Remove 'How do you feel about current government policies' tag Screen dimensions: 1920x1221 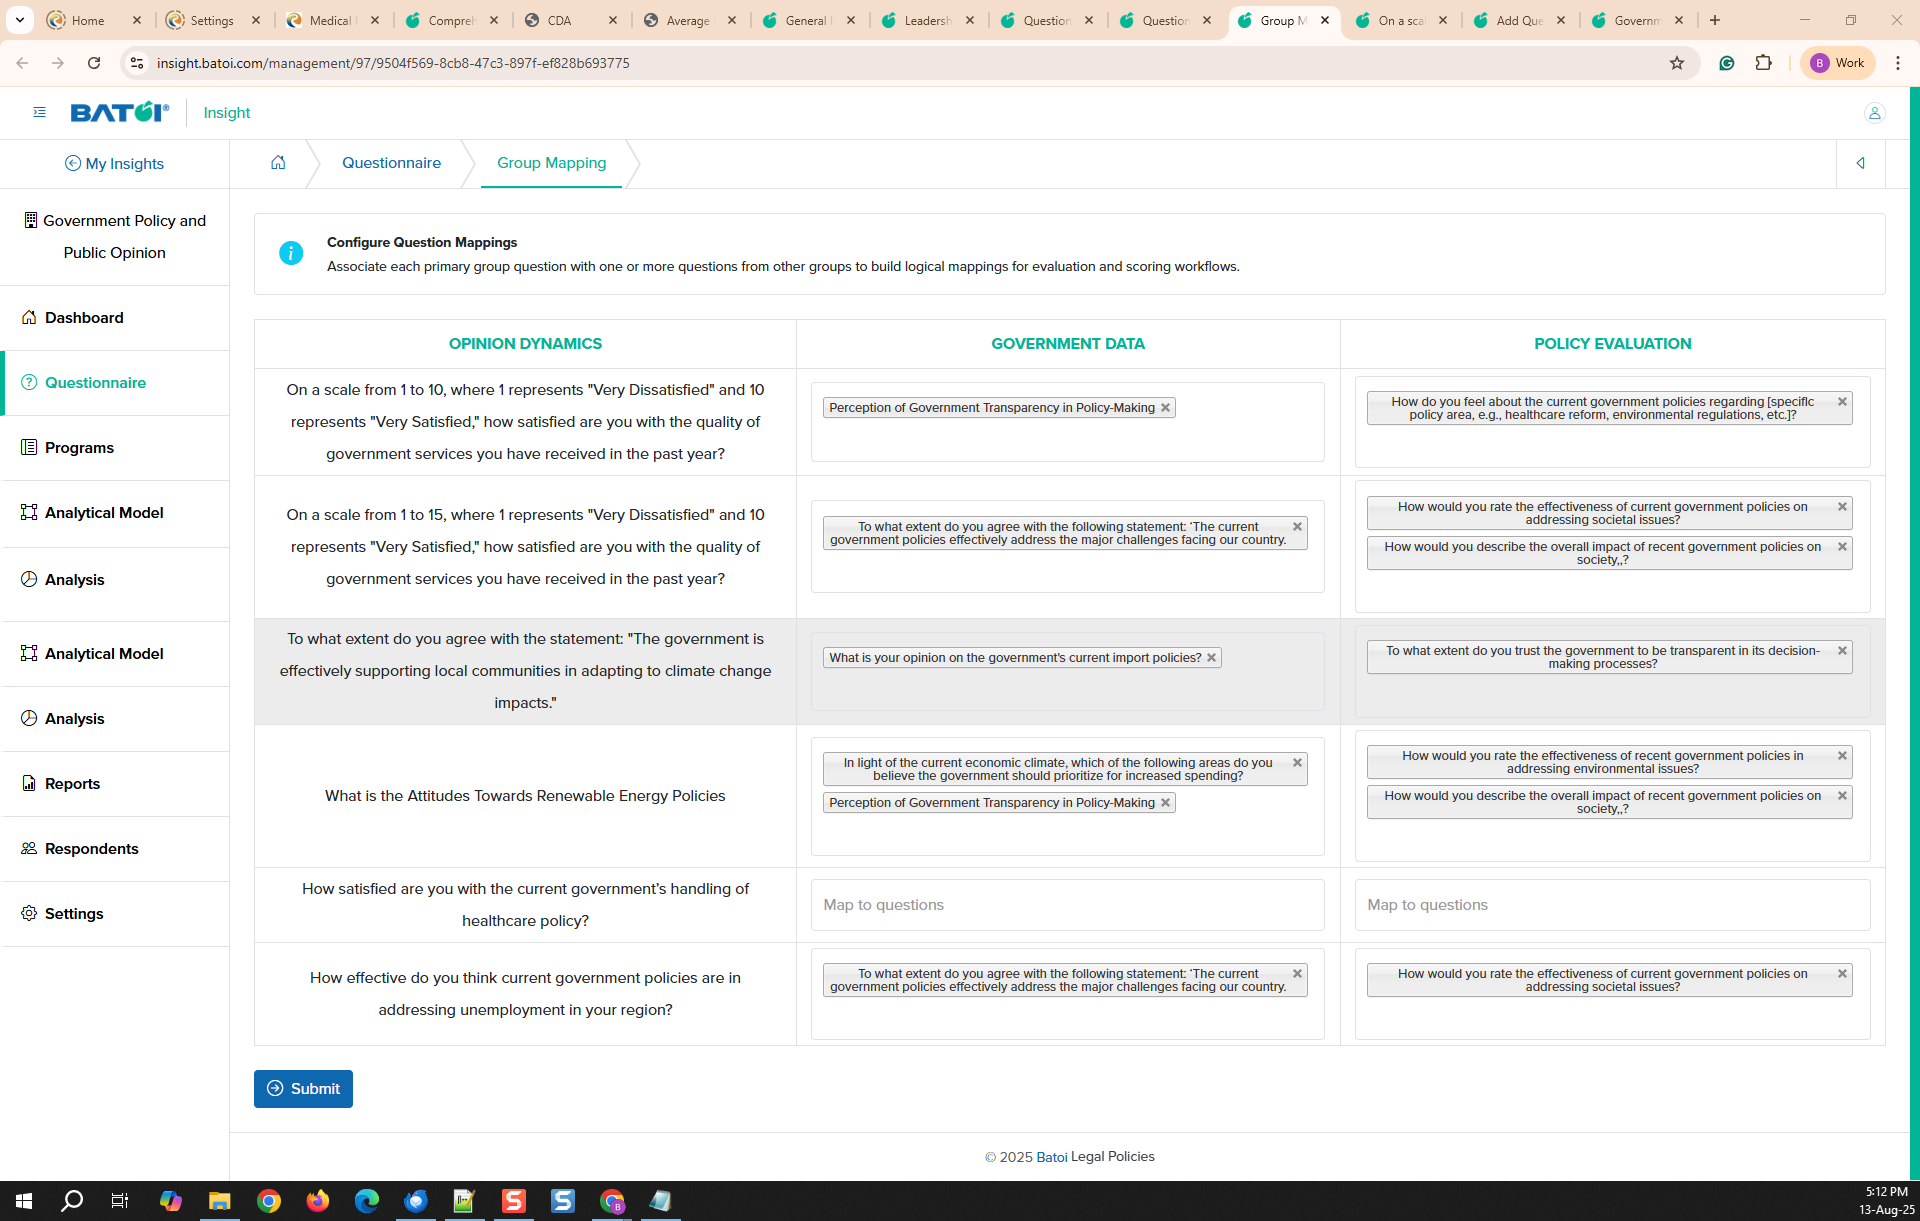pos(1842,402)
